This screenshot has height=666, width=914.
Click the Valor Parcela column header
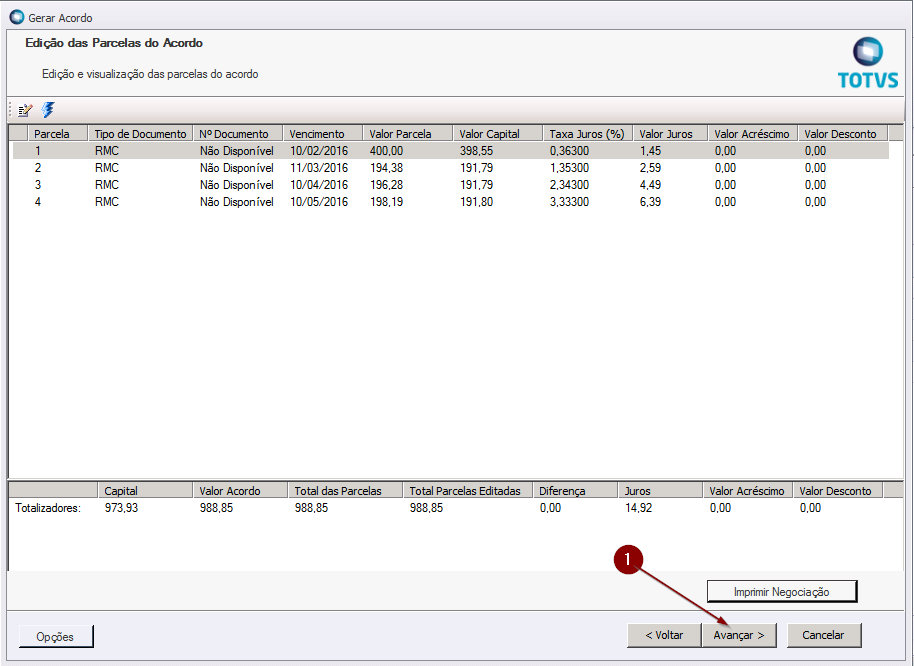[x=400, y=133]
